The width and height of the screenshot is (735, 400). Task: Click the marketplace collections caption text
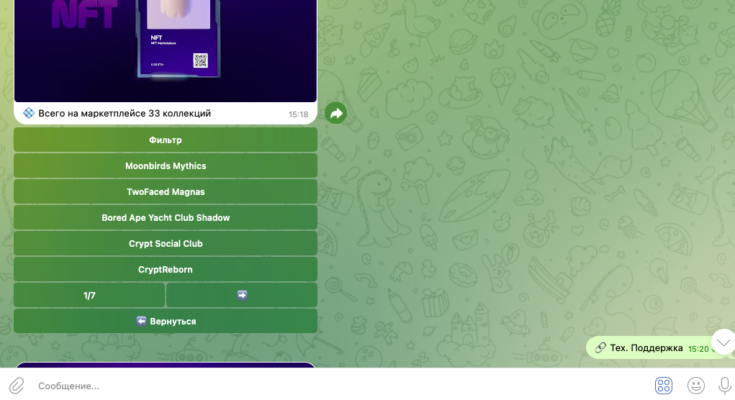click(x=124, y=113)
